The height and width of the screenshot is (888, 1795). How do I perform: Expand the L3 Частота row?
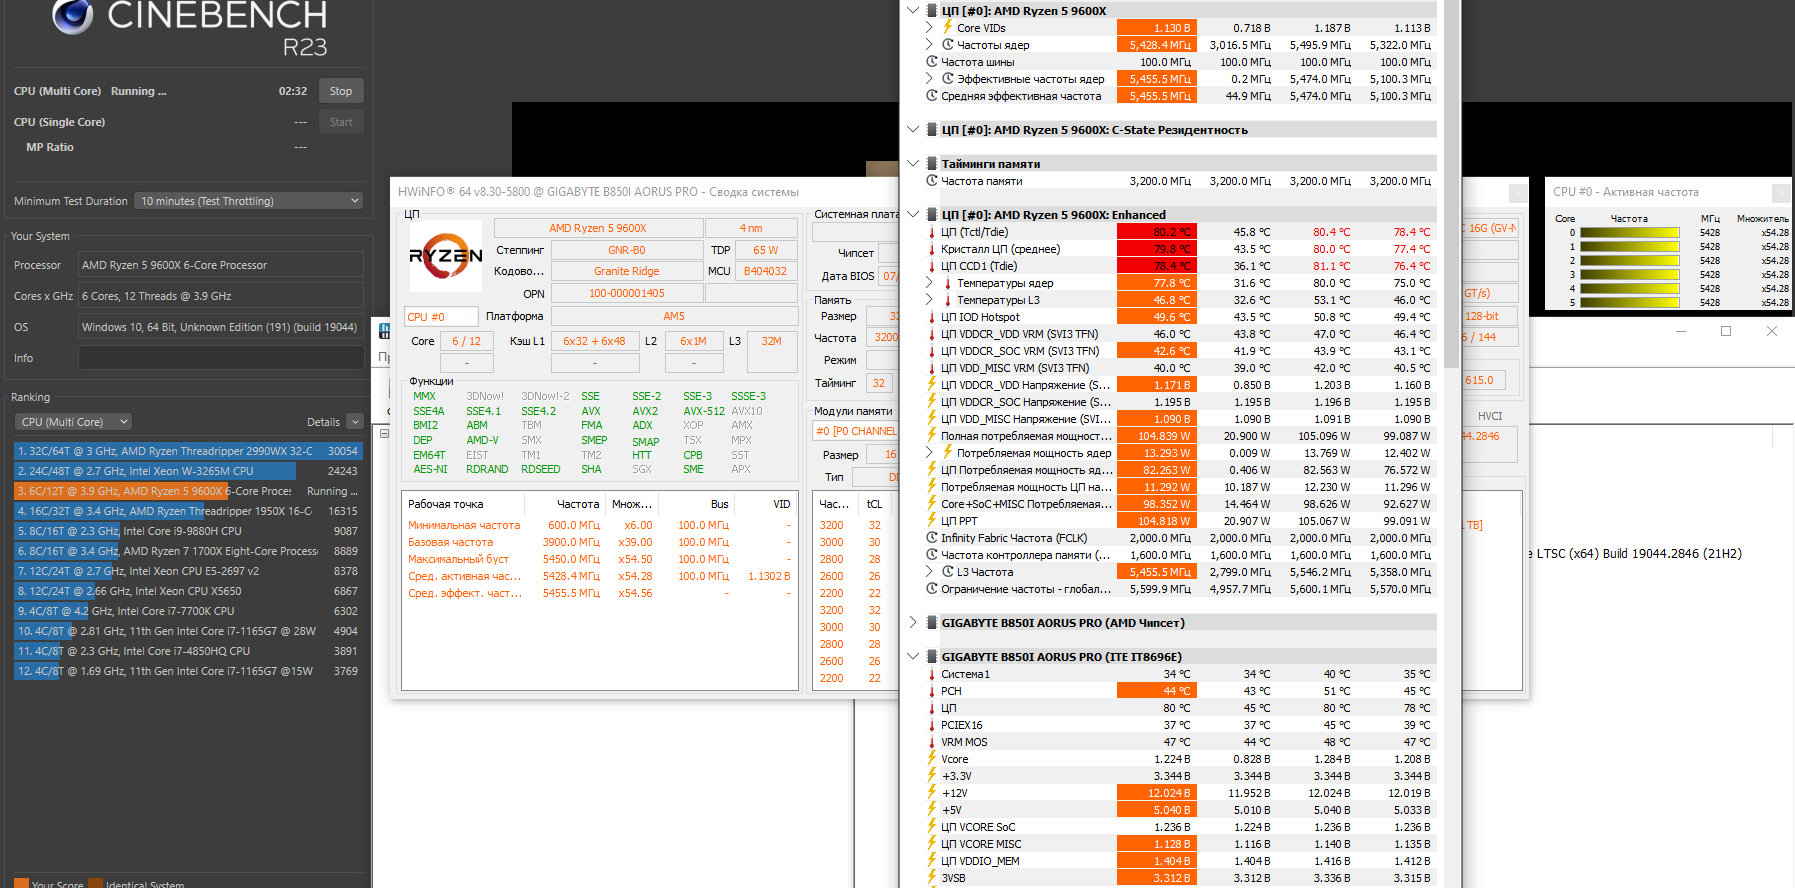pos(929,572)
